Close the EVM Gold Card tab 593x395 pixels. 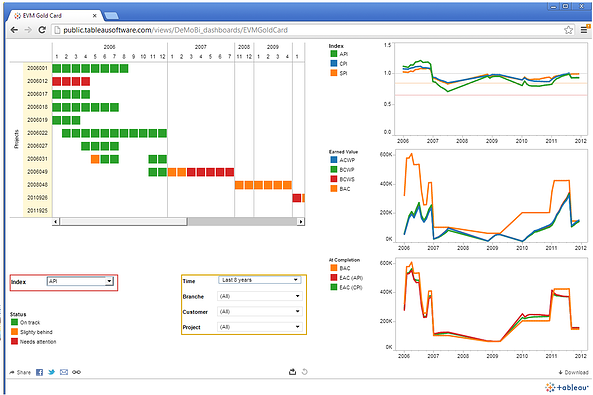[x=95, y=16]
